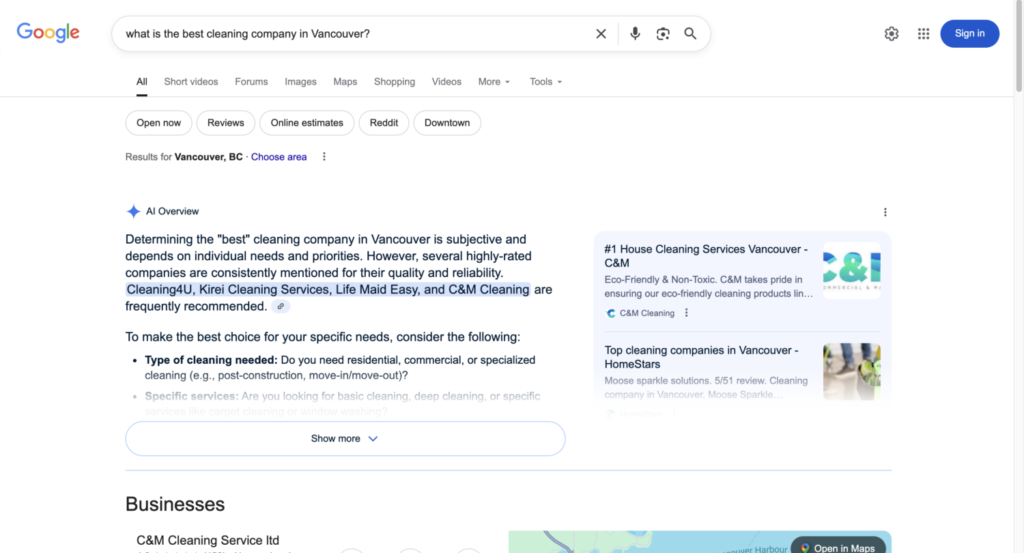Open Google apps grid icon

pos(923,34)
